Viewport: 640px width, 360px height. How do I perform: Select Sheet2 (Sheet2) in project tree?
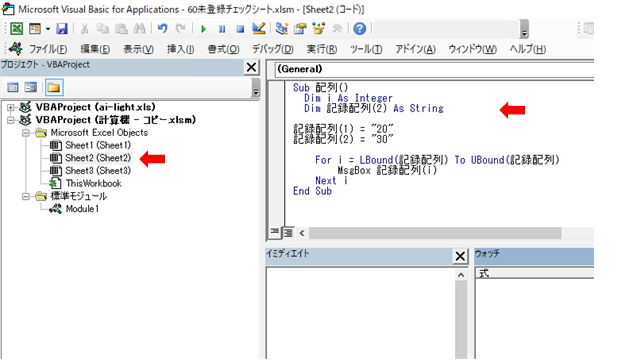(98, 158)
